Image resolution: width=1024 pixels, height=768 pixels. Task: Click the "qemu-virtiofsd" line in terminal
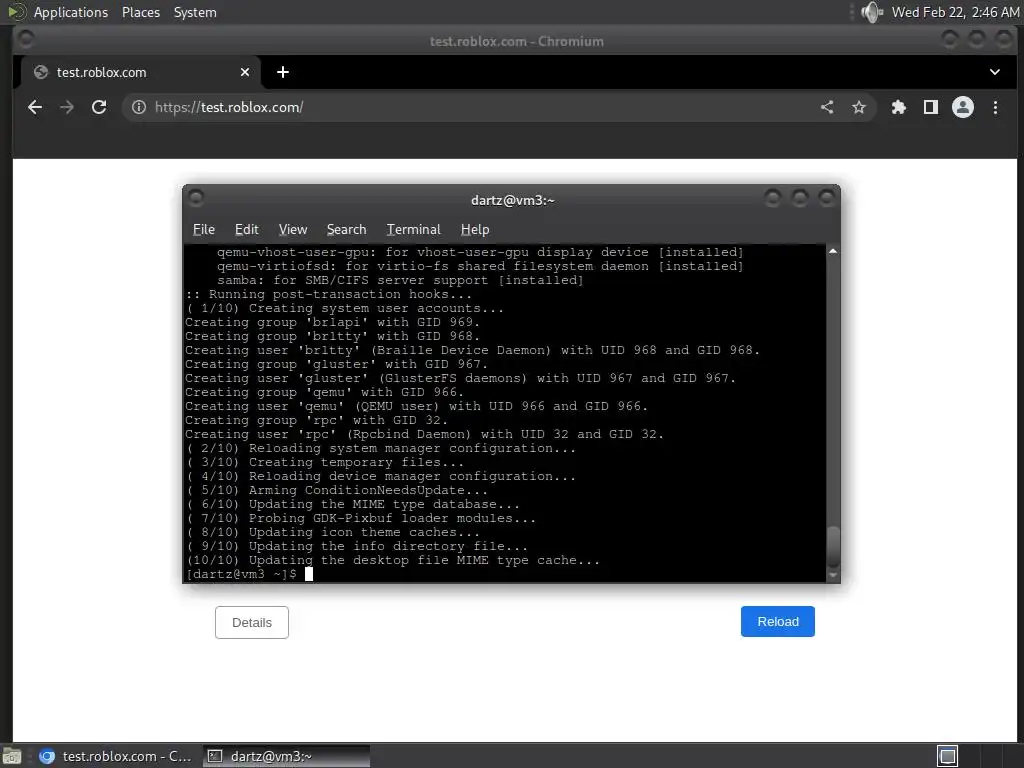tap(480, 266)
